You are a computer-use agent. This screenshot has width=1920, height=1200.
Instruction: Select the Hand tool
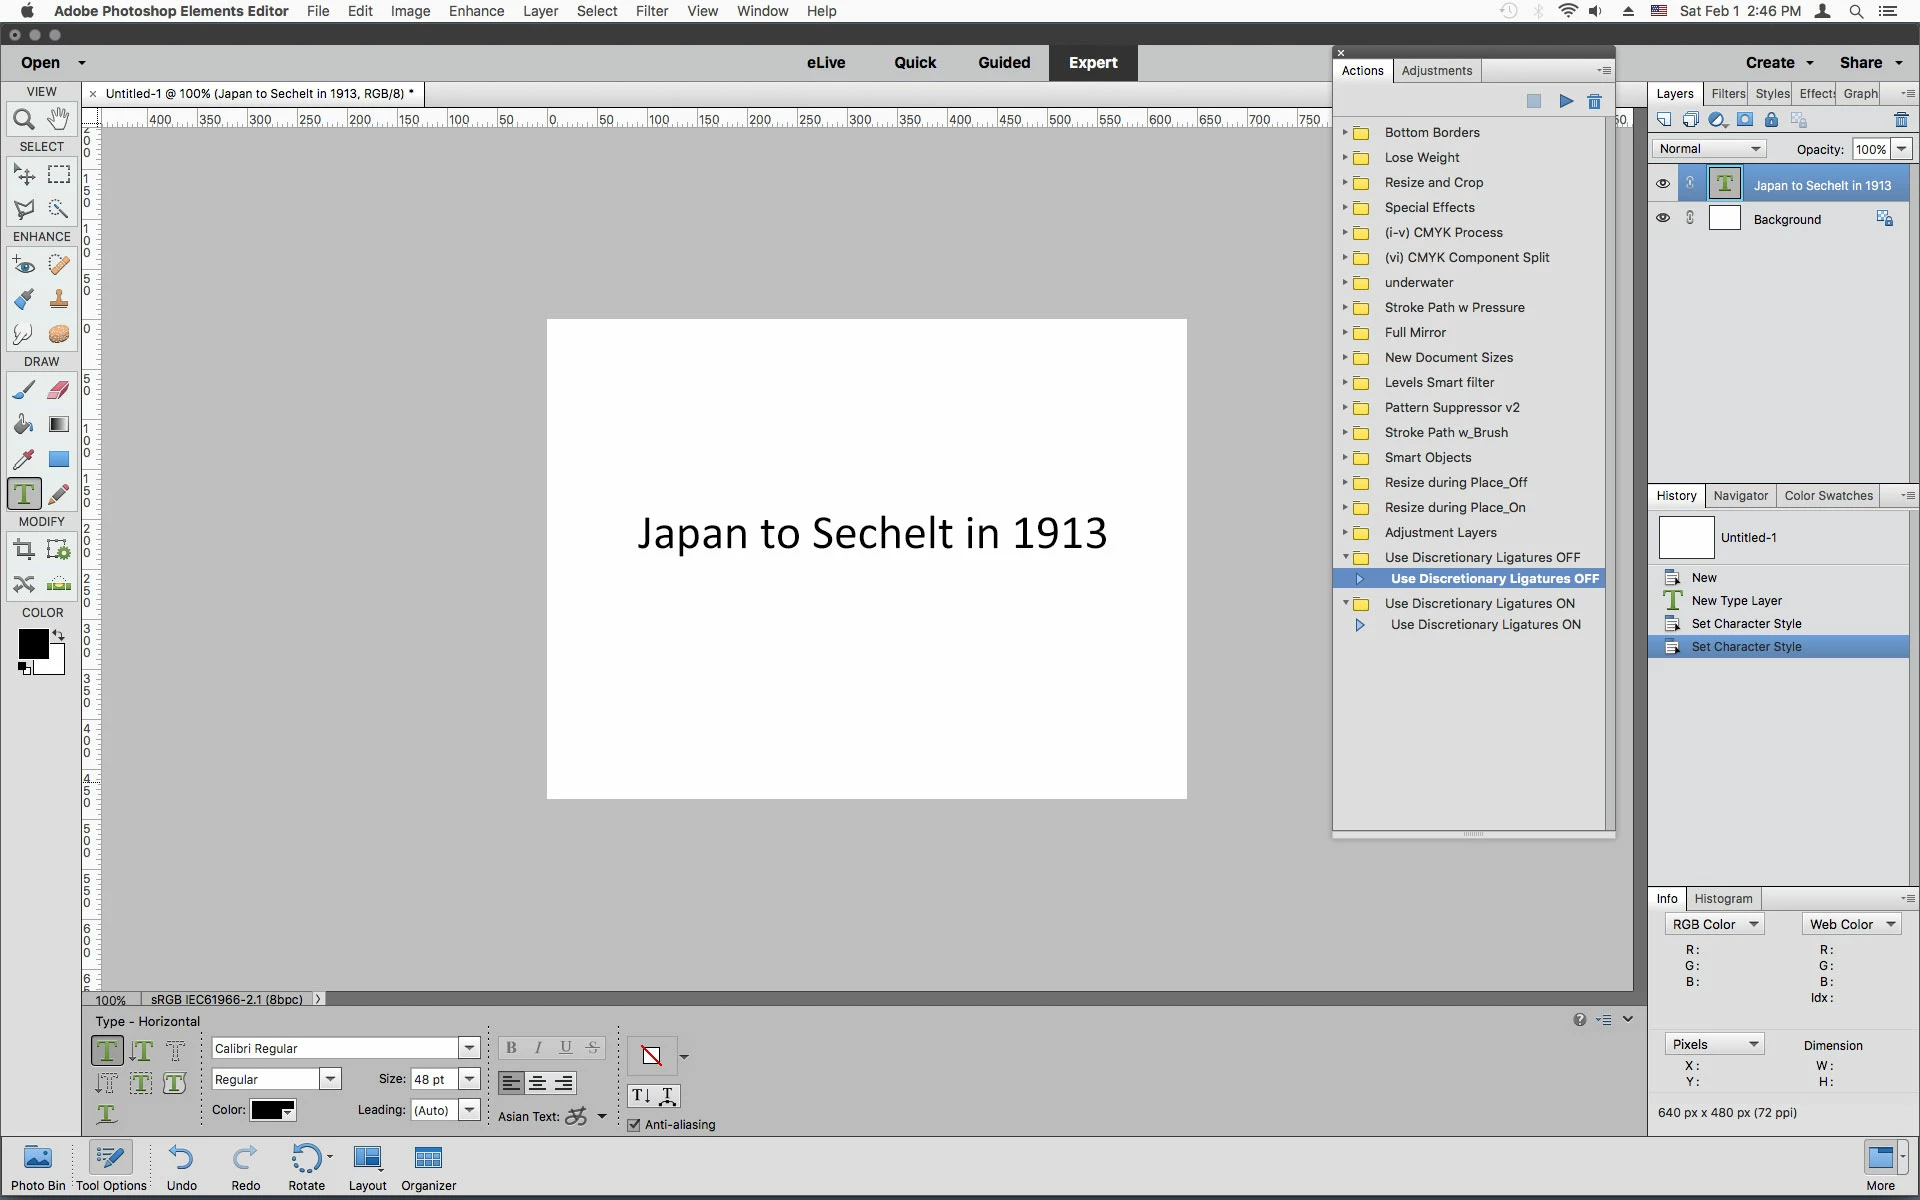[58, 119]
